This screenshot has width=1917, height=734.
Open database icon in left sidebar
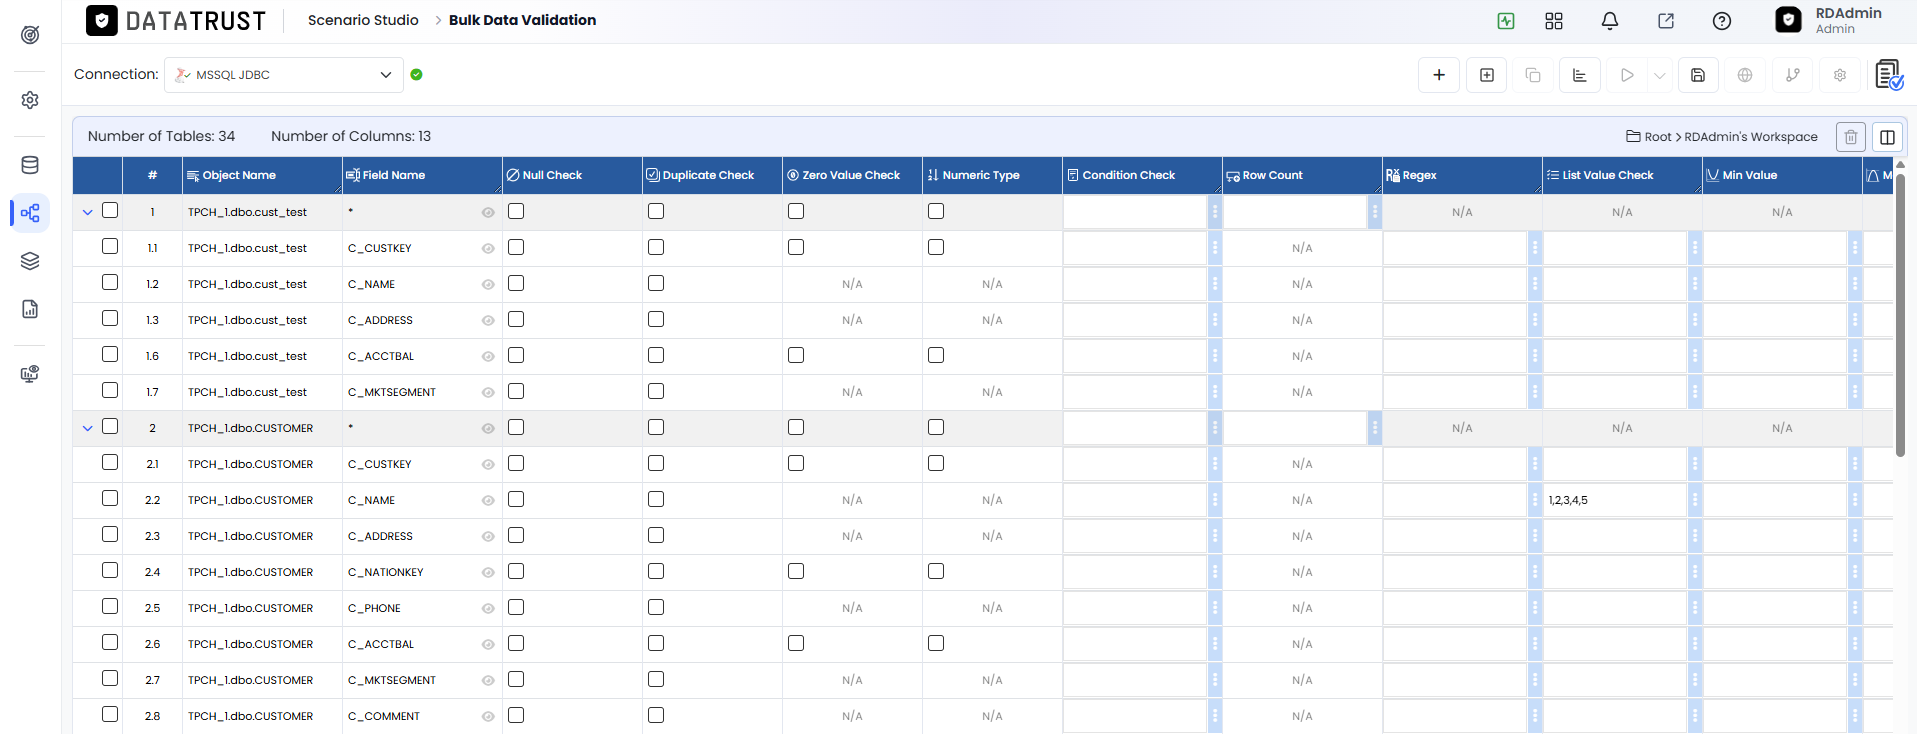click(x=30, y=165)
